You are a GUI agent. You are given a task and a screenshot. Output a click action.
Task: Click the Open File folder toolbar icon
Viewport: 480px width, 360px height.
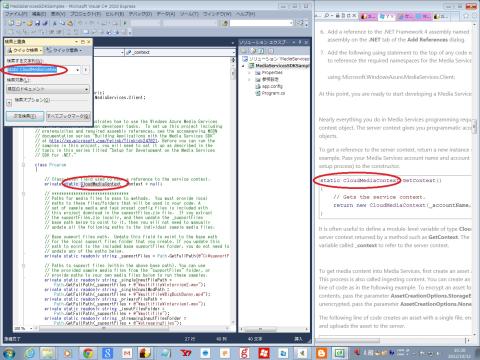tap(30, 23)
